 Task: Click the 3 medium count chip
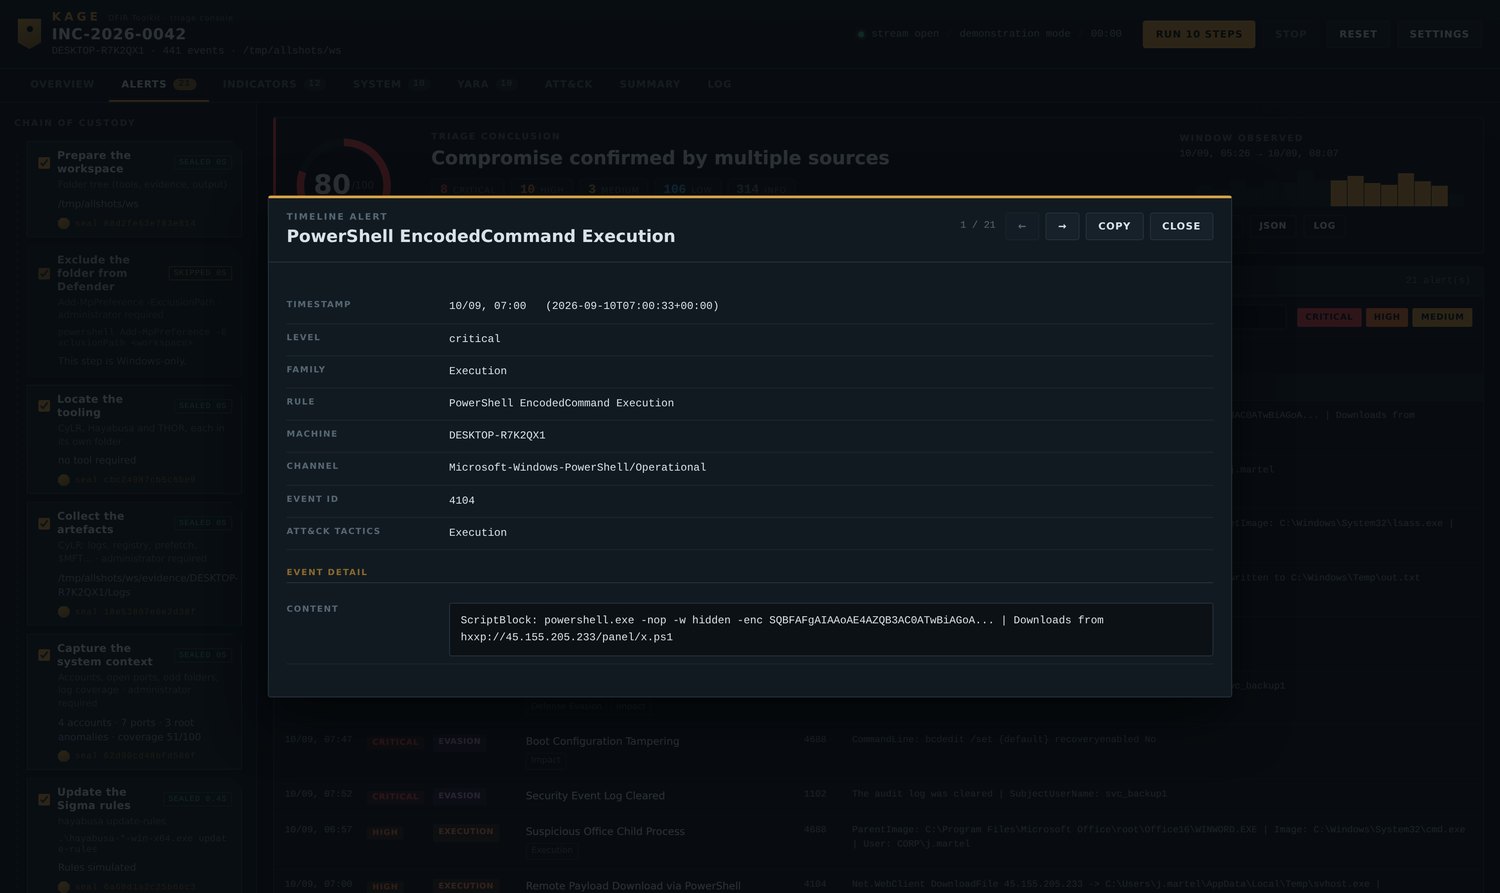pyautogui.click(x=614, y=189)
